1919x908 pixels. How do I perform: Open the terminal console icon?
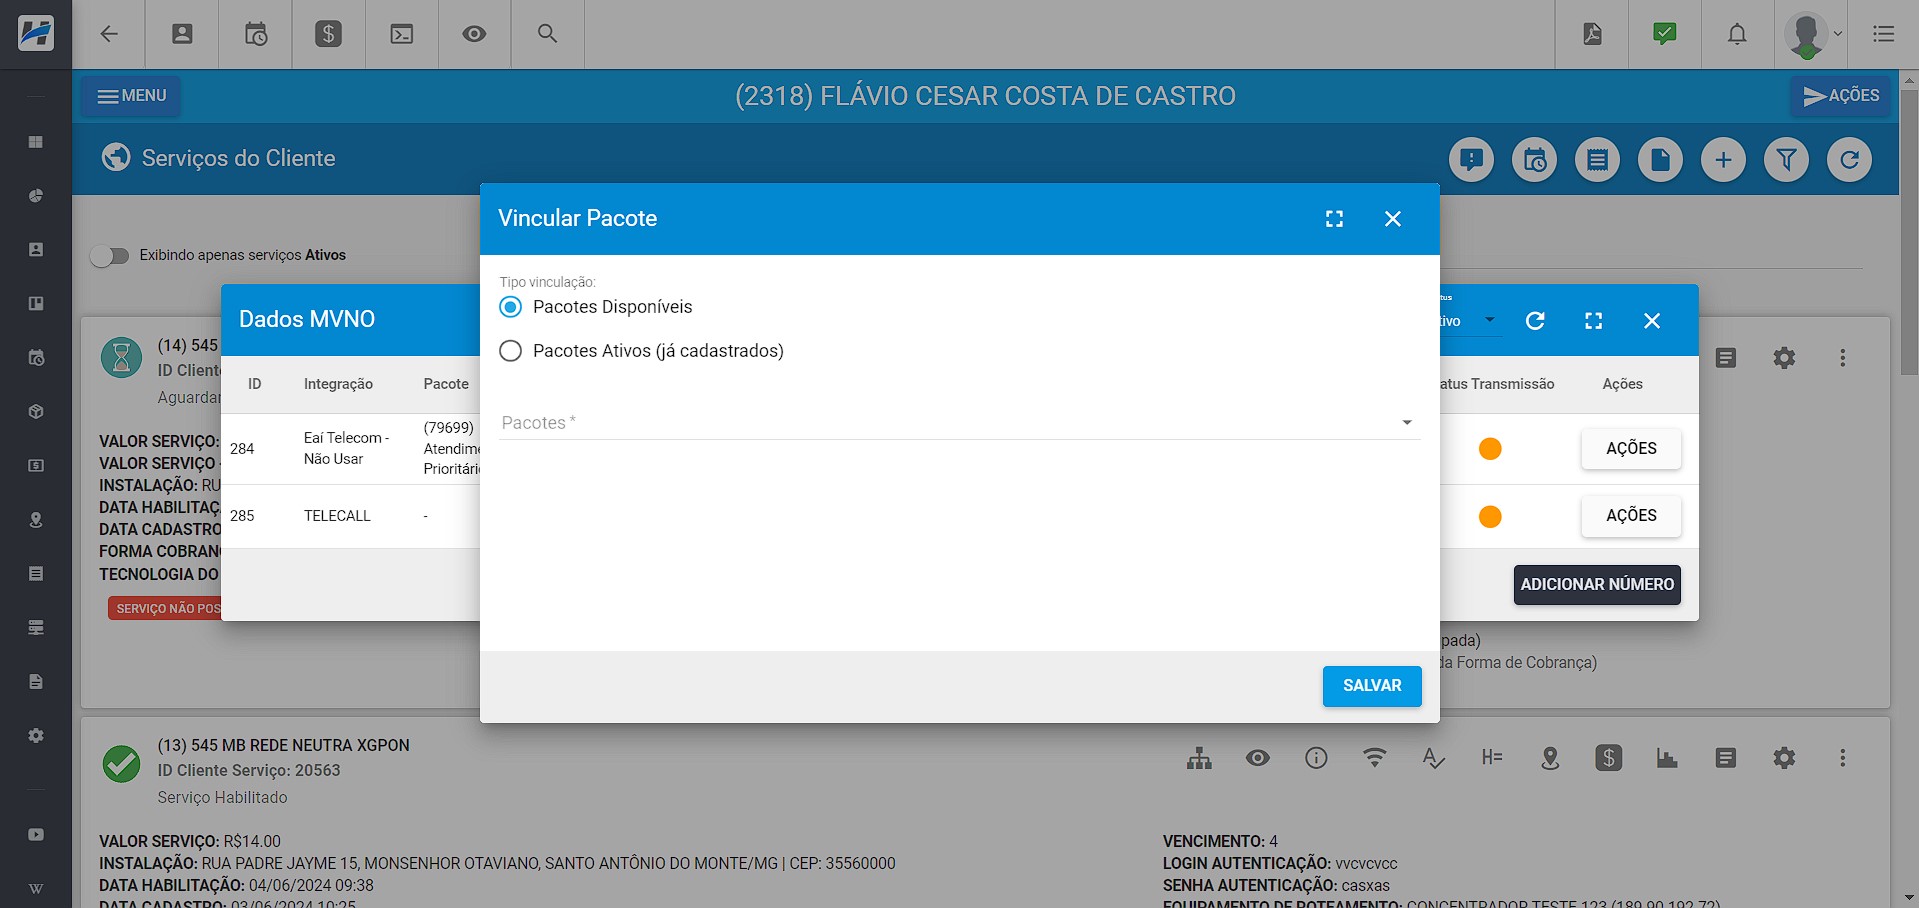click(401, 34)
